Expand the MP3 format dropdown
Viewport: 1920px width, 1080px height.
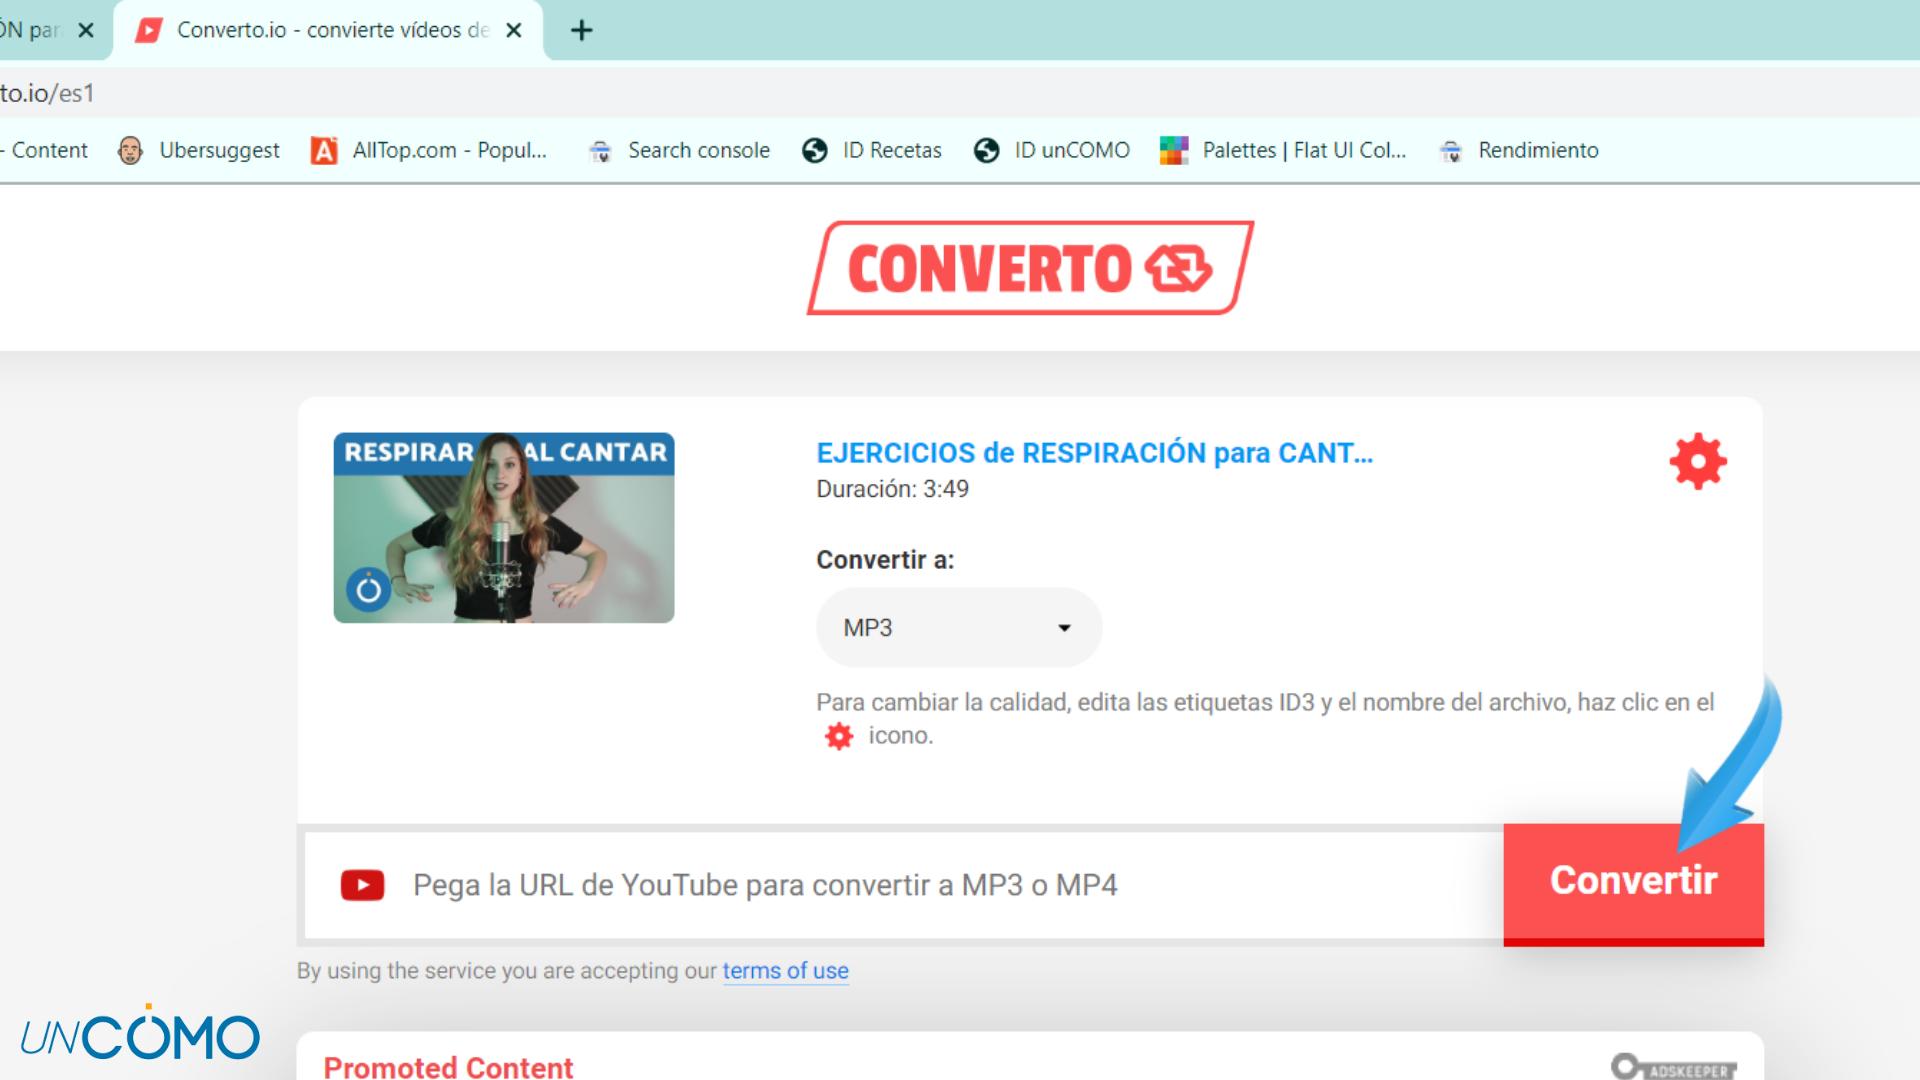[958, 628]
